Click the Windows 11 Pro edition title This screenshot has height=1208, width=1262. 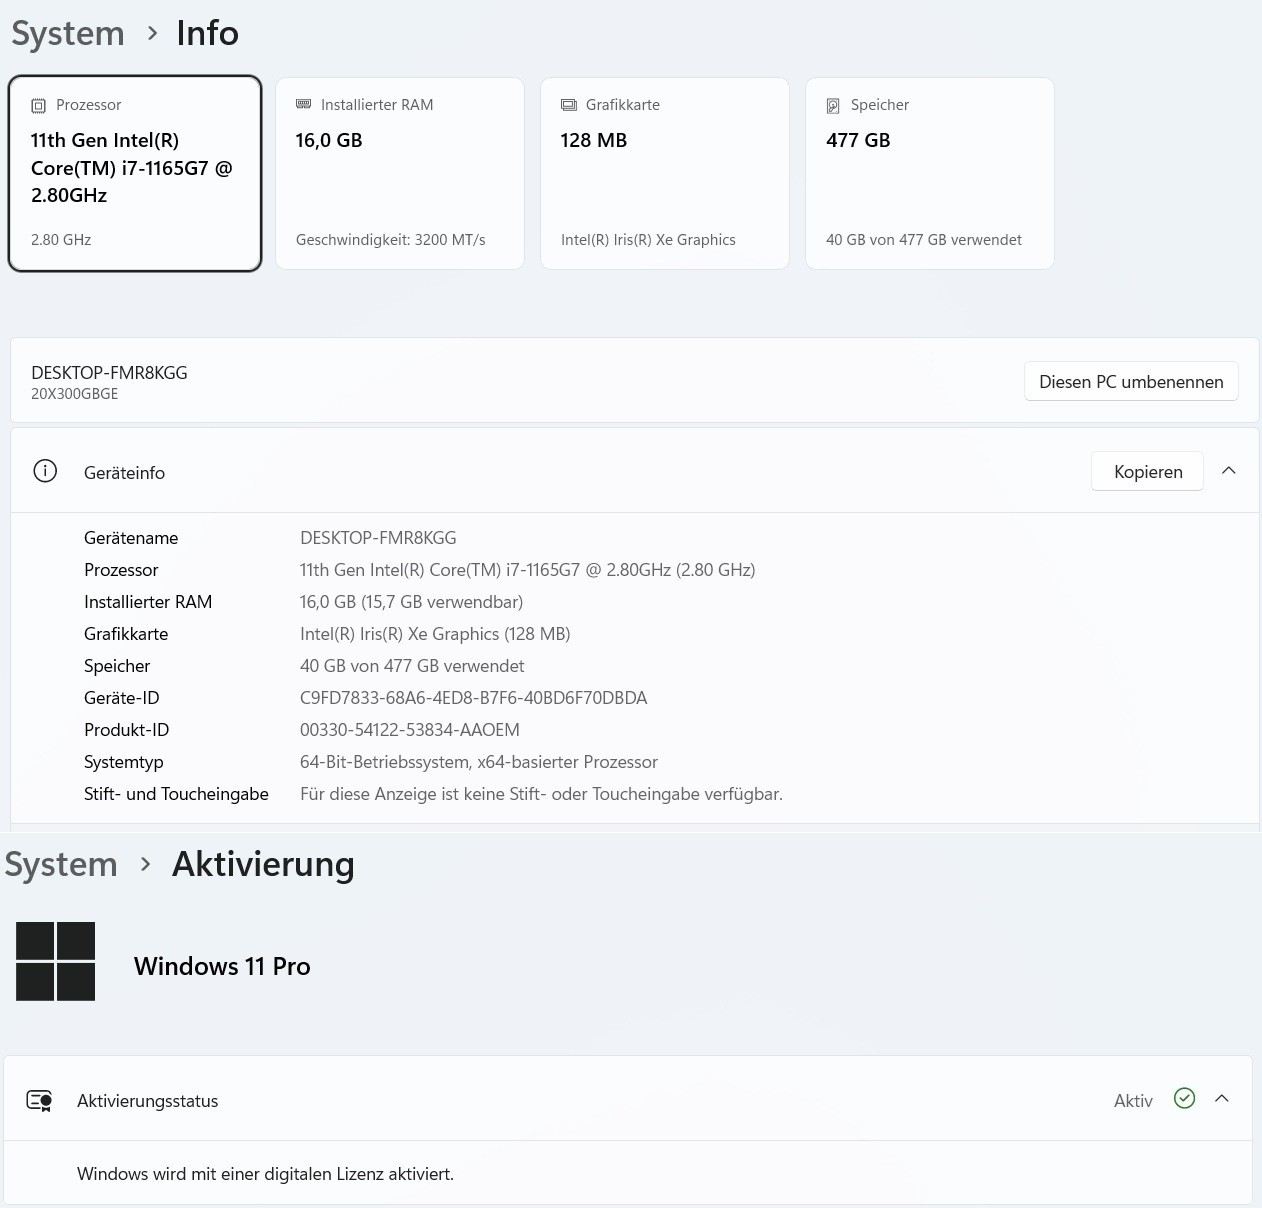click(x=222, y=966)
